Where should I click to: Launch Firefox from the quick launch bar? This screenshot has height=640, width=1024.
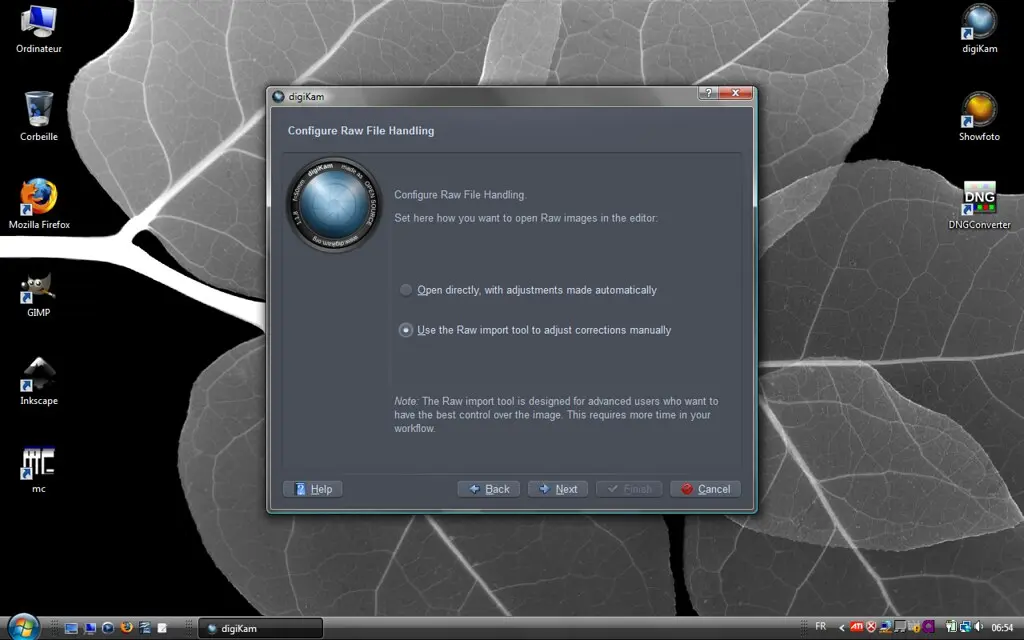click(x=126, y=628)
